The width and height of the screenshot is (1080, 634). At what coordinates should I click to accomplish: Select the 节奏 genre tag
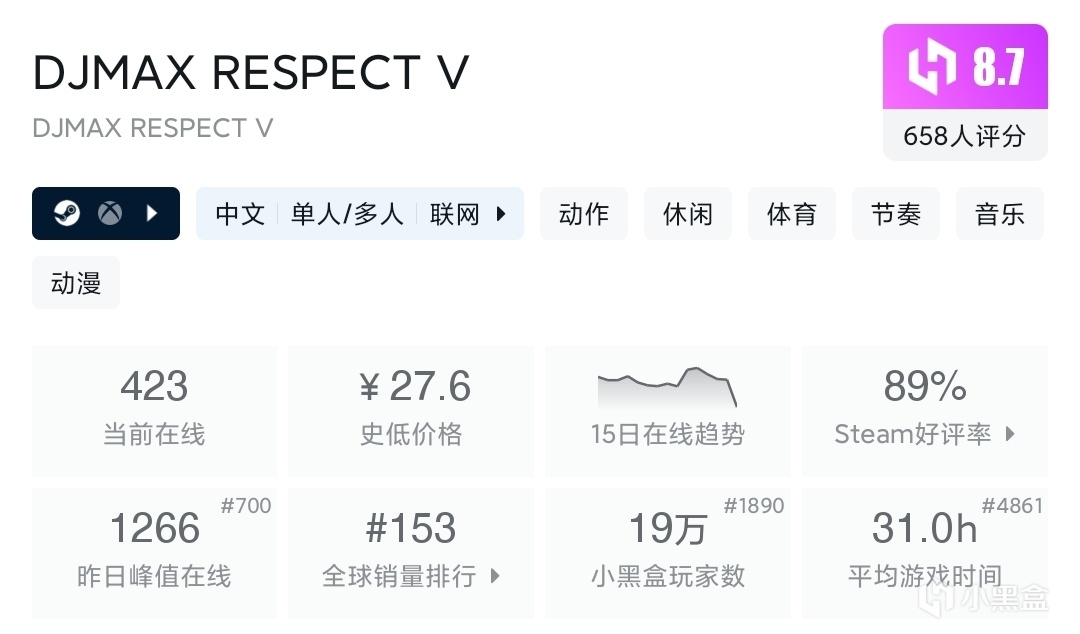896,214
